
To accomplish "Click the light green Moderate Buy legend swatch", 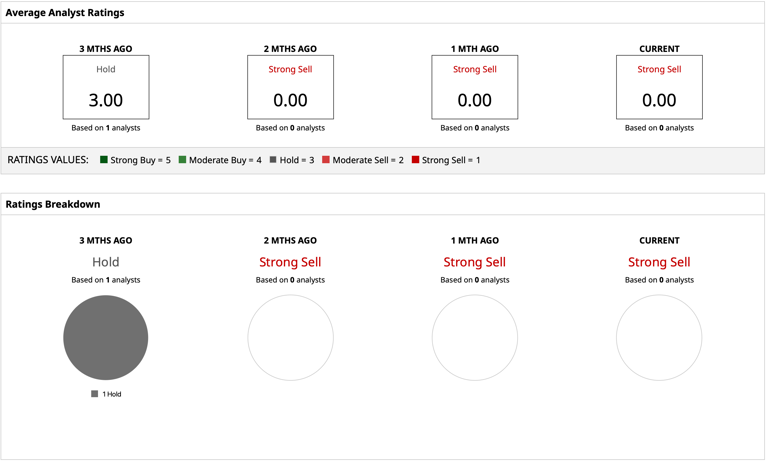I will (182, 160).
